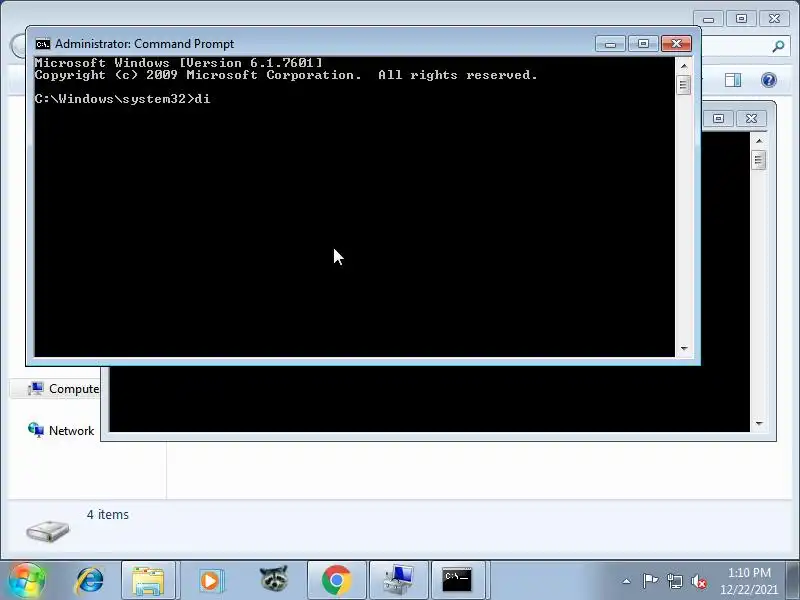
Task: Minimize the Explorer window
Action: pyautogui.click(x=708, y=19)
